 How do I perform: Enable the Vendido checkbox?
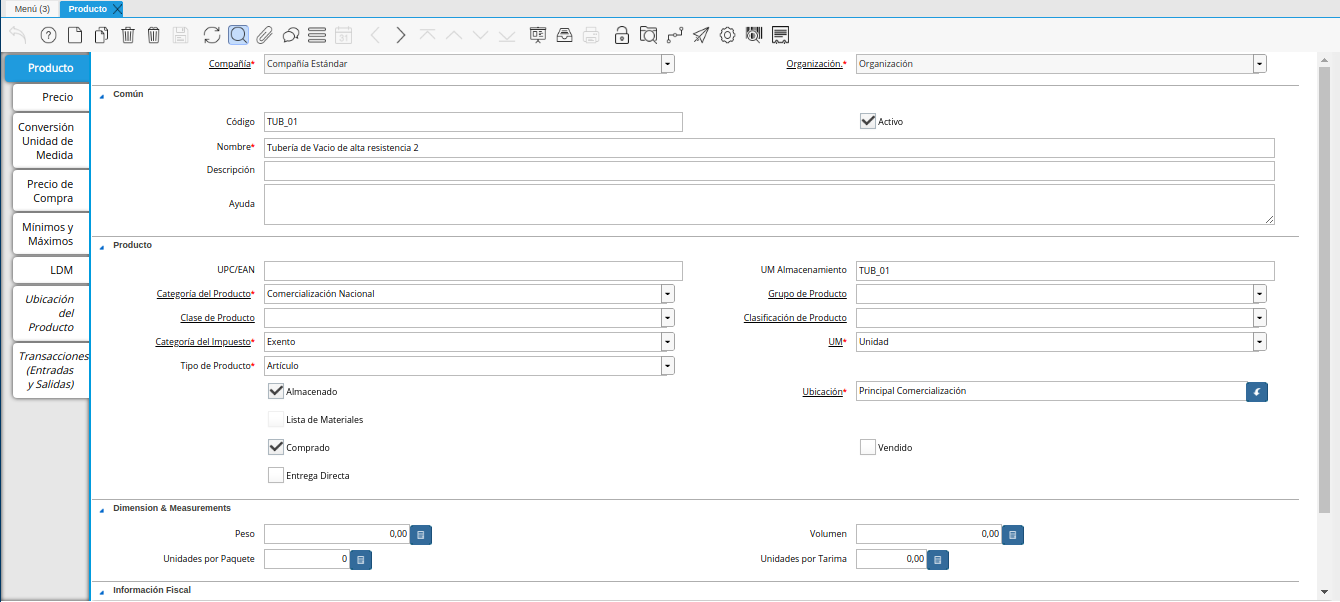[x=868, y=447]
